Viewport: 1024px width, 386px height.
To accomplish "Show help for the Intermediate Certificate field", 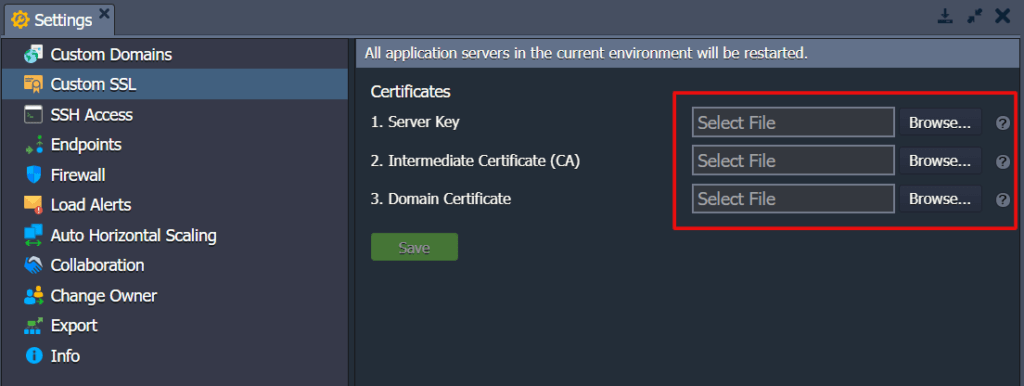I will click(x=1003, y=161).
